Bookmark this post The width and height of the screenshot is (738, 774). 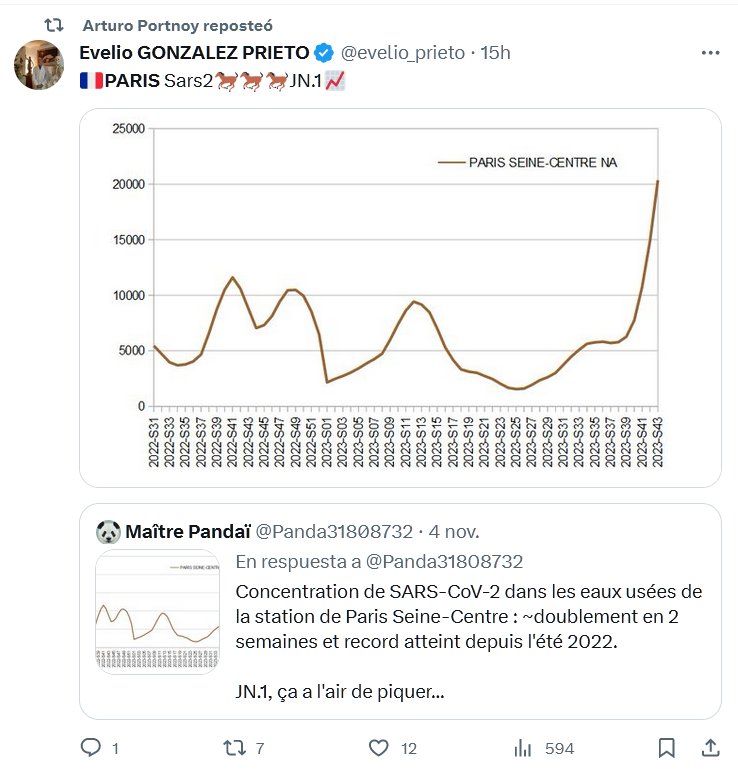[667, 747]
